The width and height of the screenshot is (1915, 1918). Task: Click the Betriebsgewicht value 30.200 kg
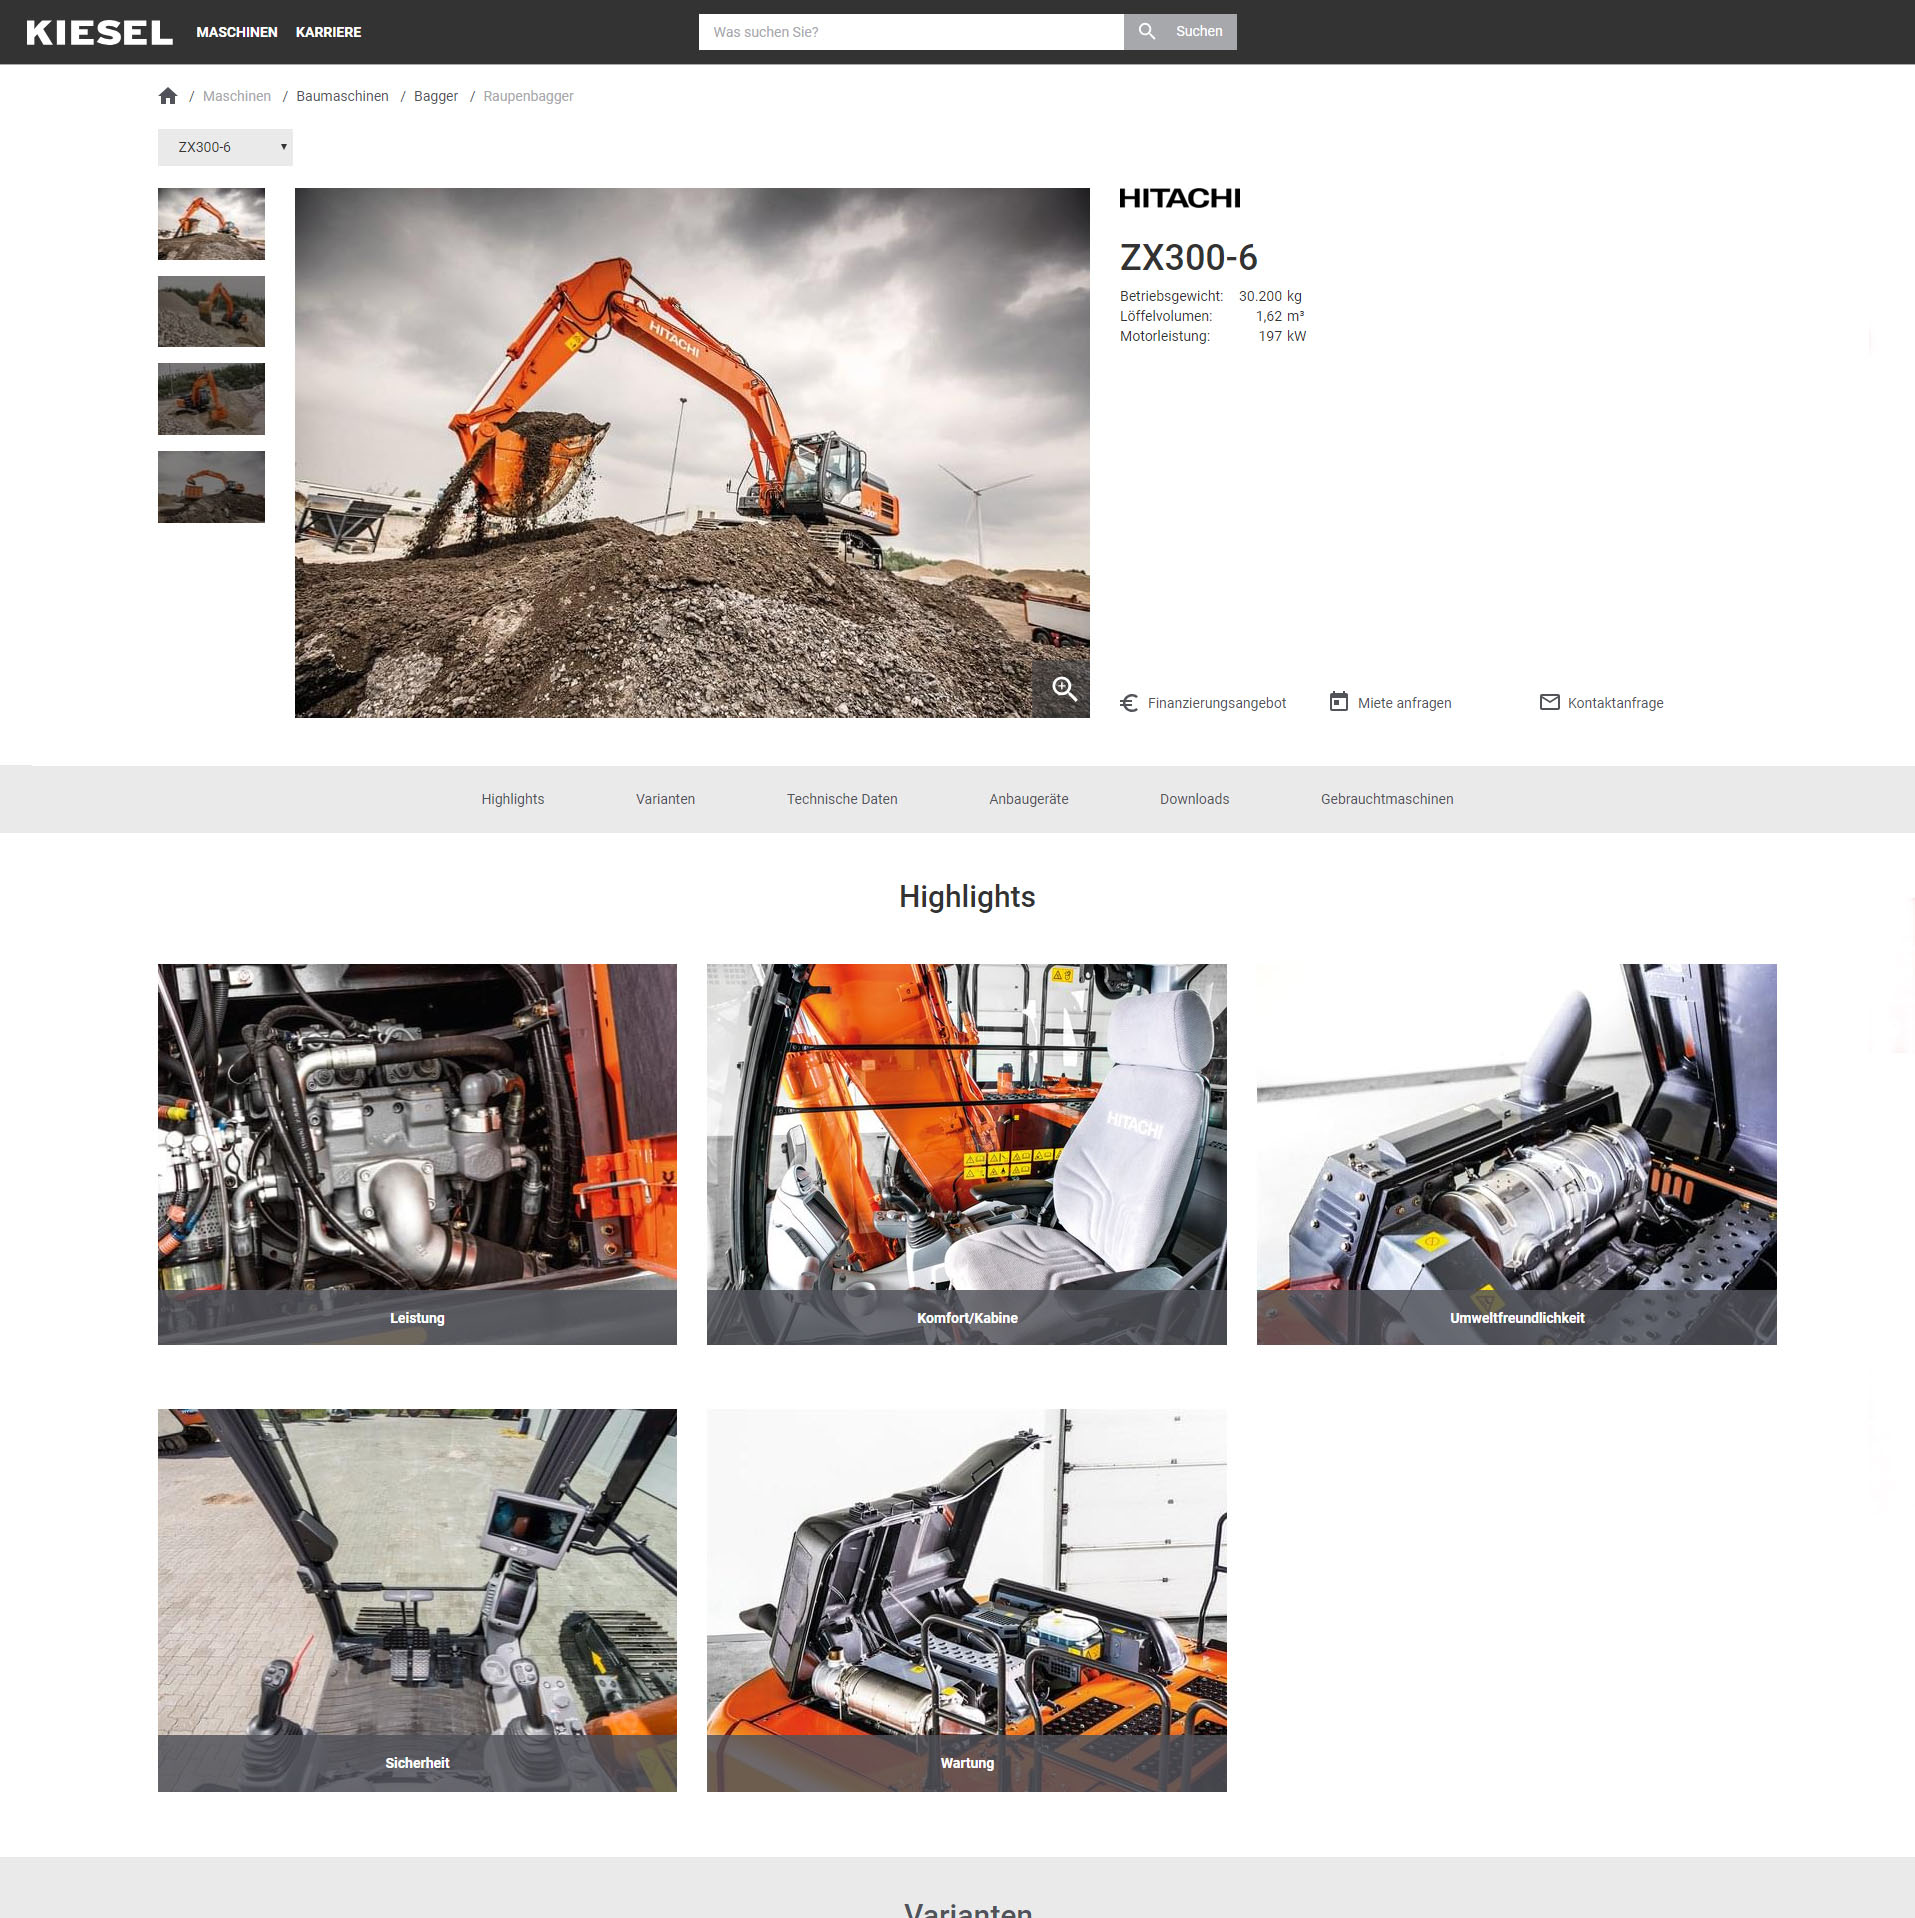click(x=1270, y=296)
